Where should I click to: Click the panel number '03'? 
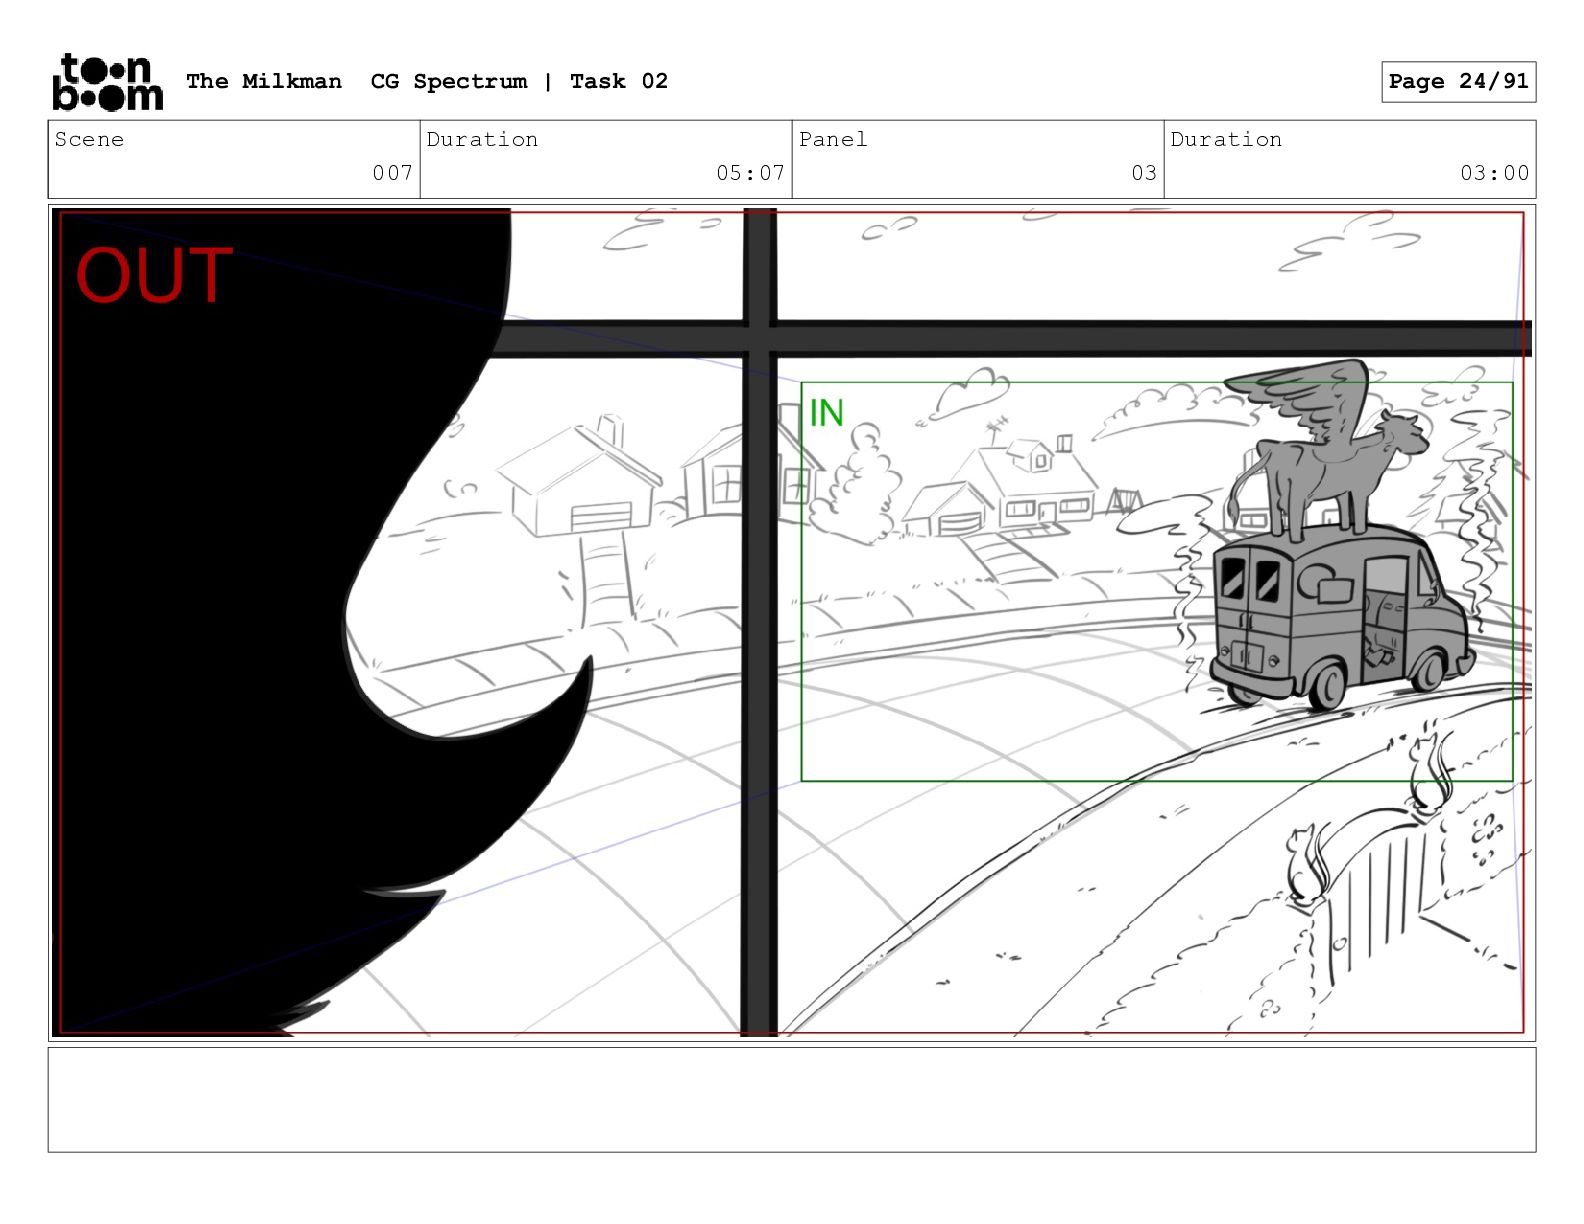[1144, 173]
